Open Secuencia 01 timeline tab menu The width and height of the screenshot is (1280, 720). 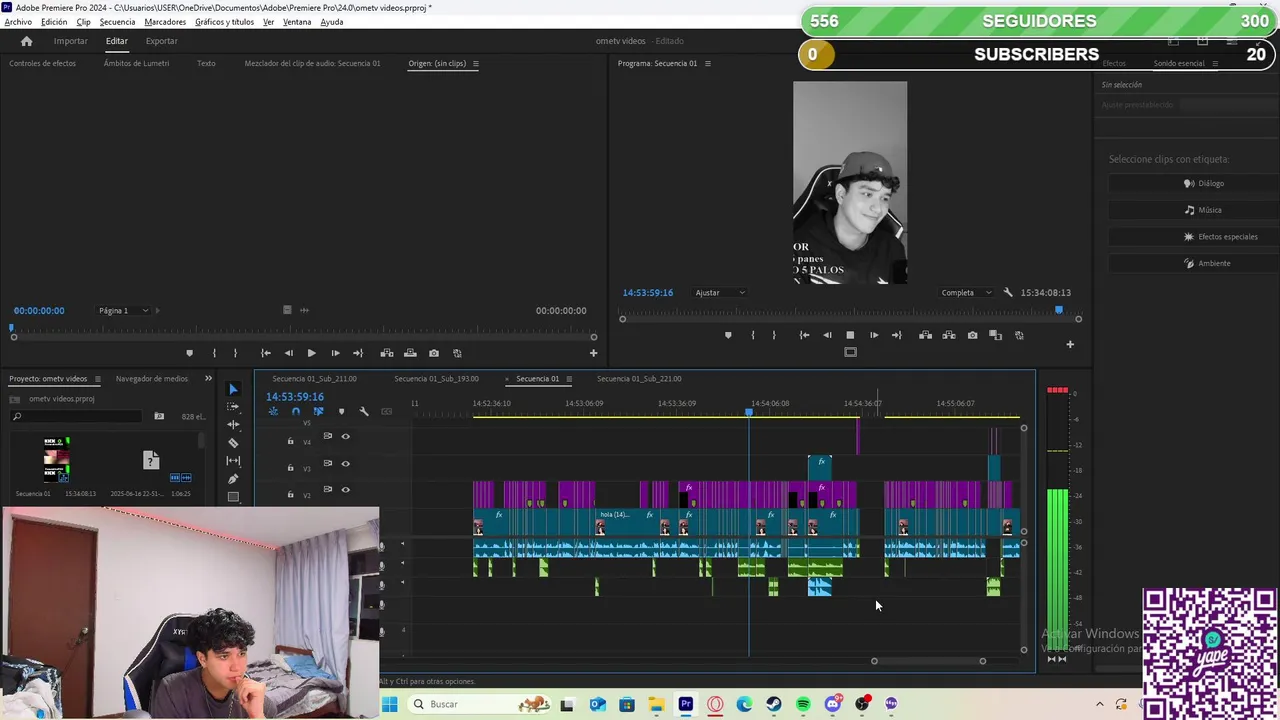coord(569,379)
